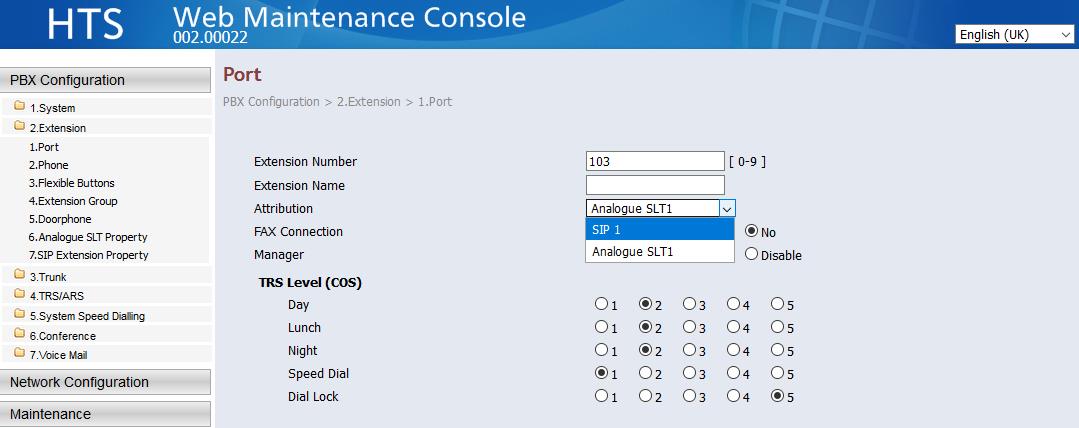Click the Extension Name text field
This screenshot has height=428, width=1079.
[655, 185]
